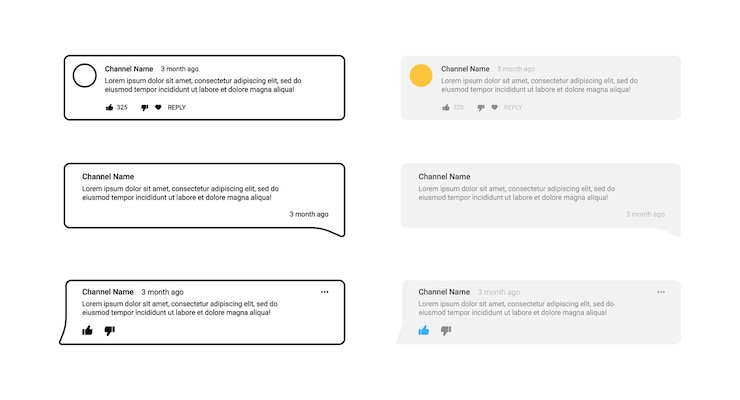The height and width of the screenshot is (400, 740).
Task: Open the three-dot menu in the gray bottom comment
Action: click(661, 292)
